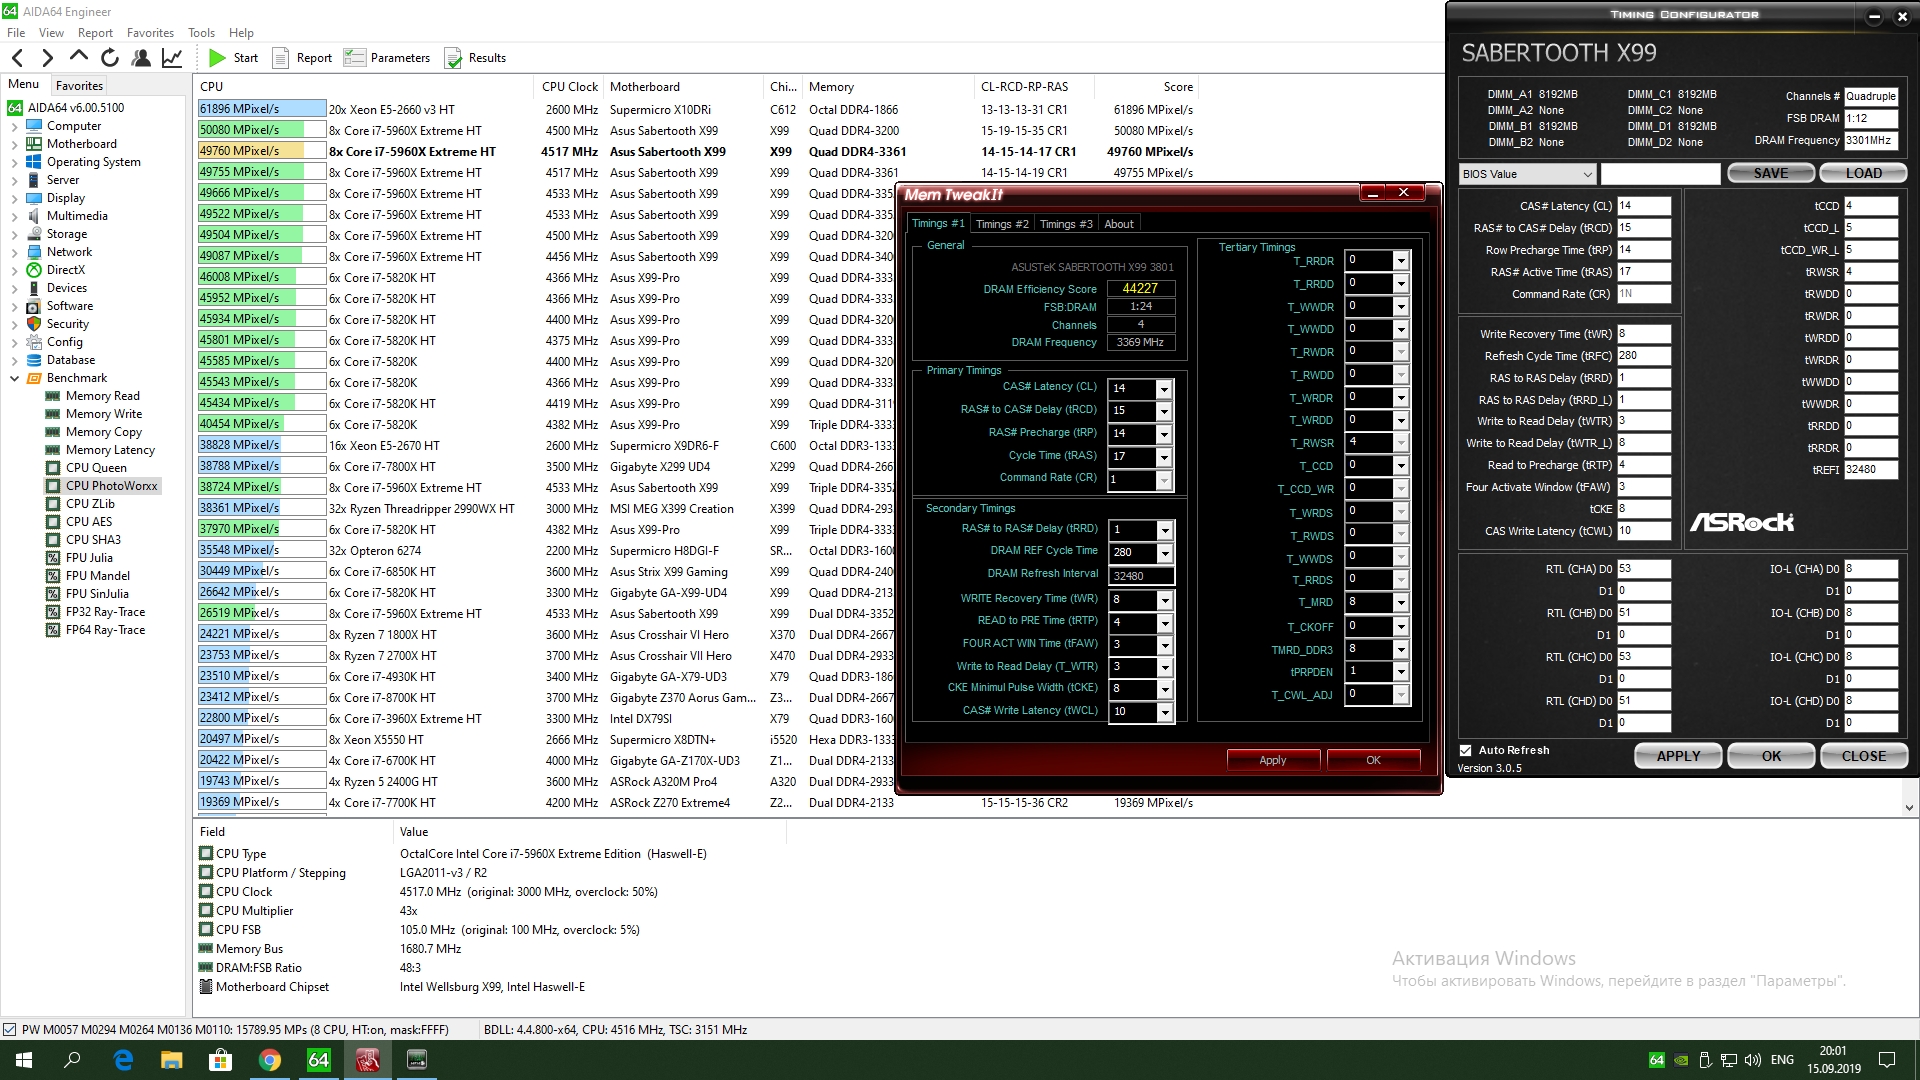
Task: Toggle checkbox in the bottom status bar
Action: click(x=9, y=1030)
